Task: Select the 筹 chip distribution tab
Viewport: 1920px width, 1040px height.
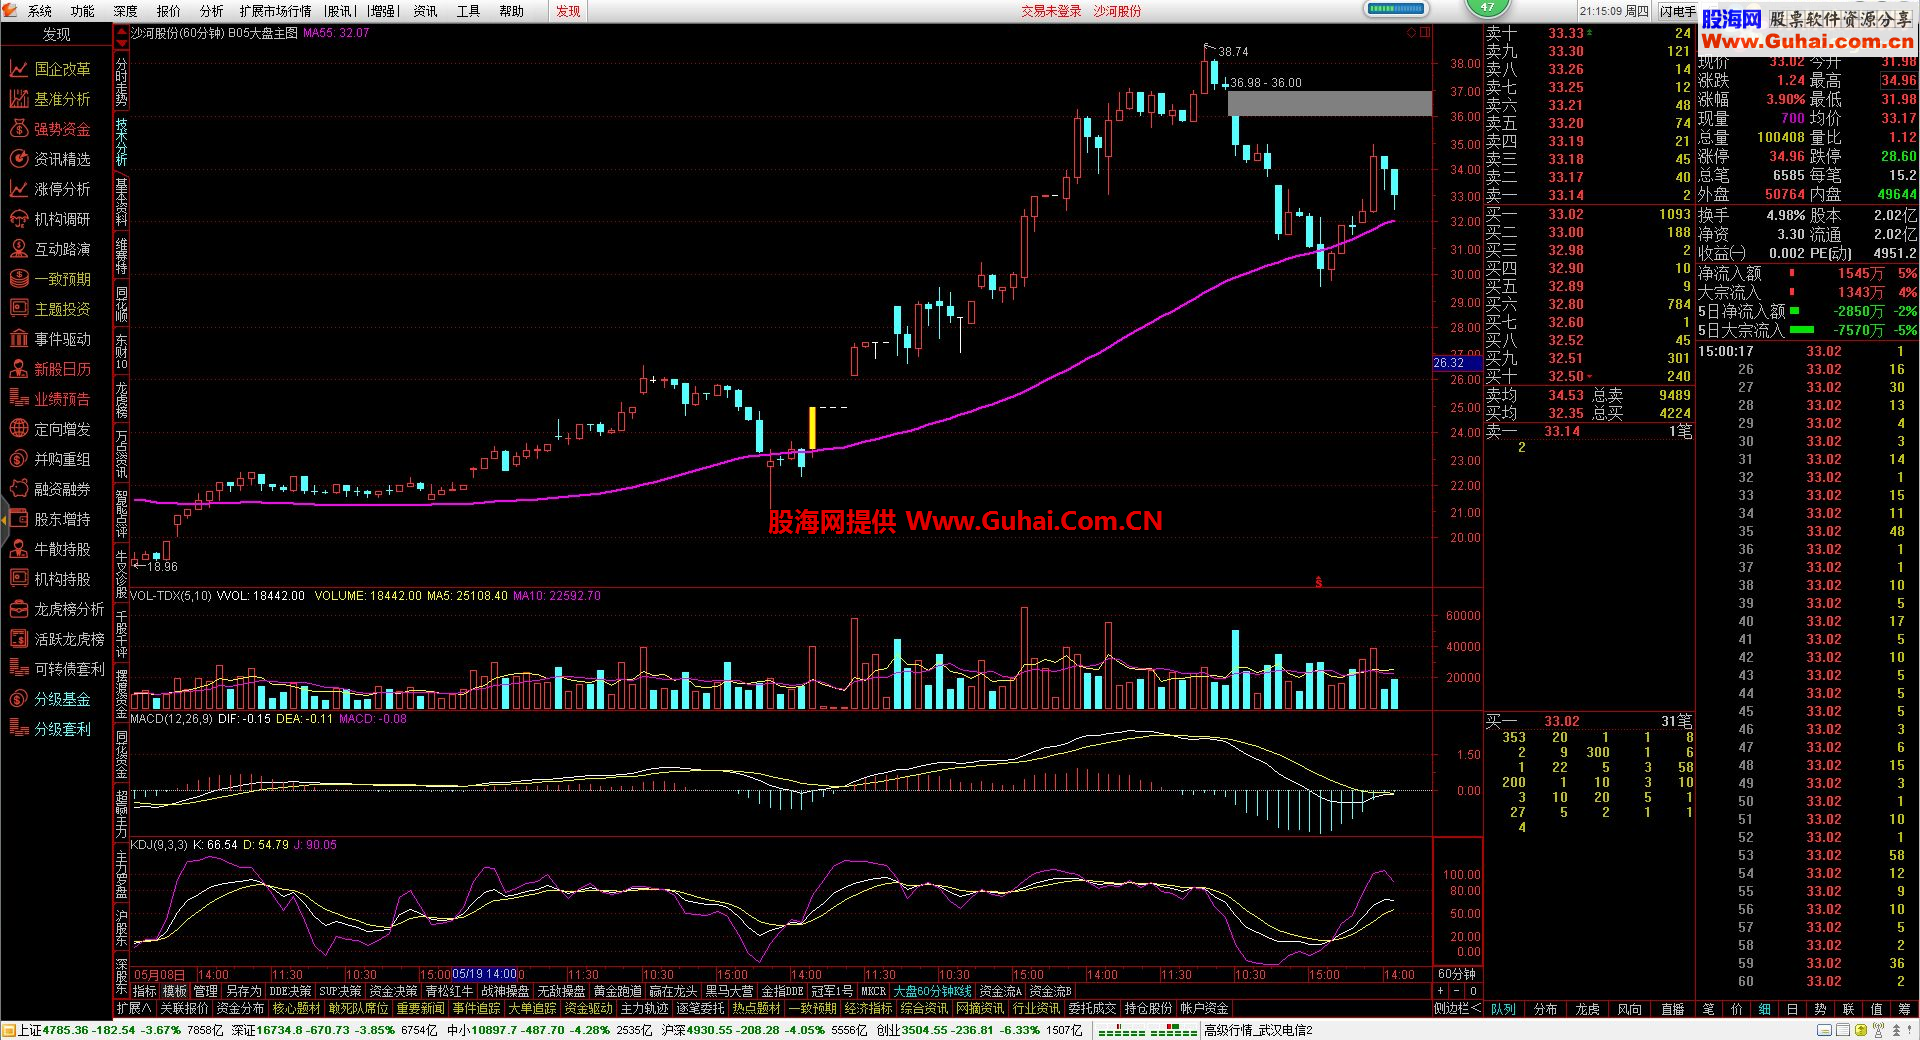Action: pos(1905,1009)
